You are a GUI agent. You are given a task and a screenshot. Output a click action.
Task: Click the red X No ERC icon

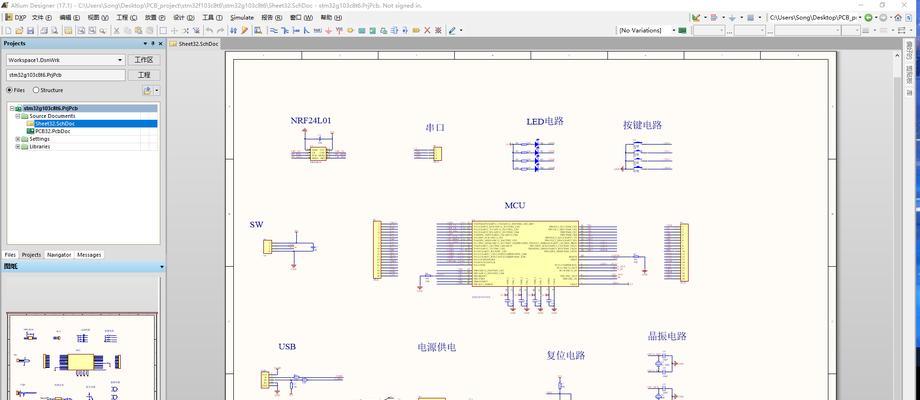click(x=427, y=30)
